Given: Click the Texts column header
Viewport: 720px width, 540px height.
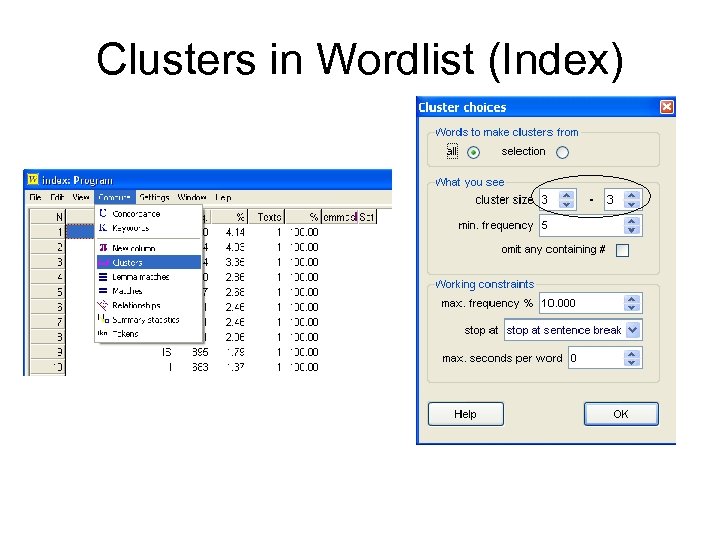Looking at the screenshot, I should [x=266, y=217].
